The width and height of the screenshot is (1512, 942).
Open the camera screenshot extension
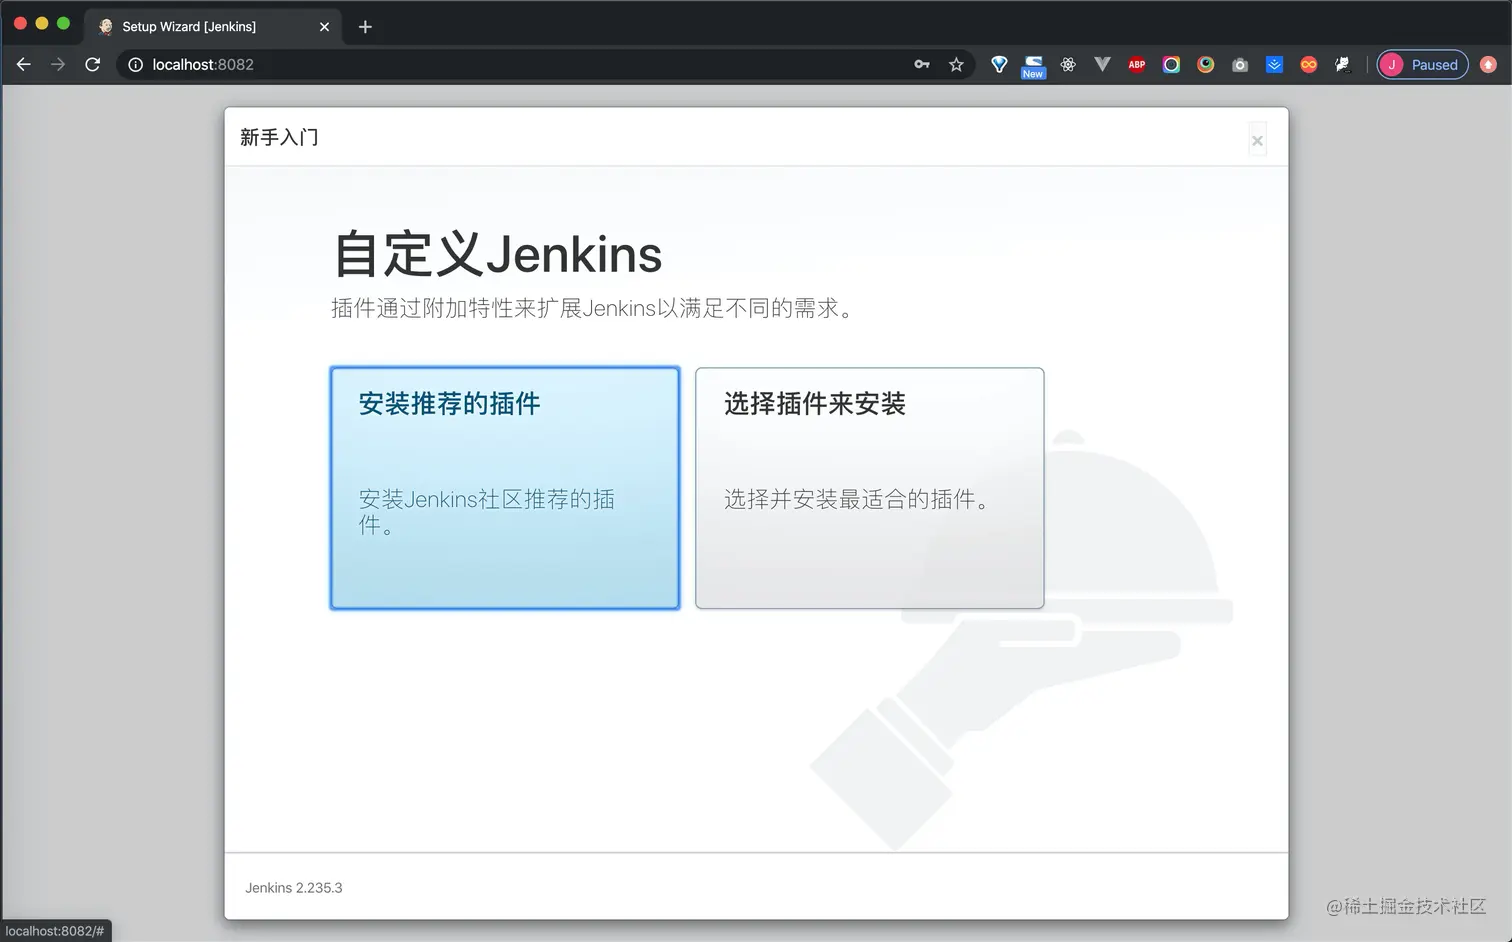1240,65
